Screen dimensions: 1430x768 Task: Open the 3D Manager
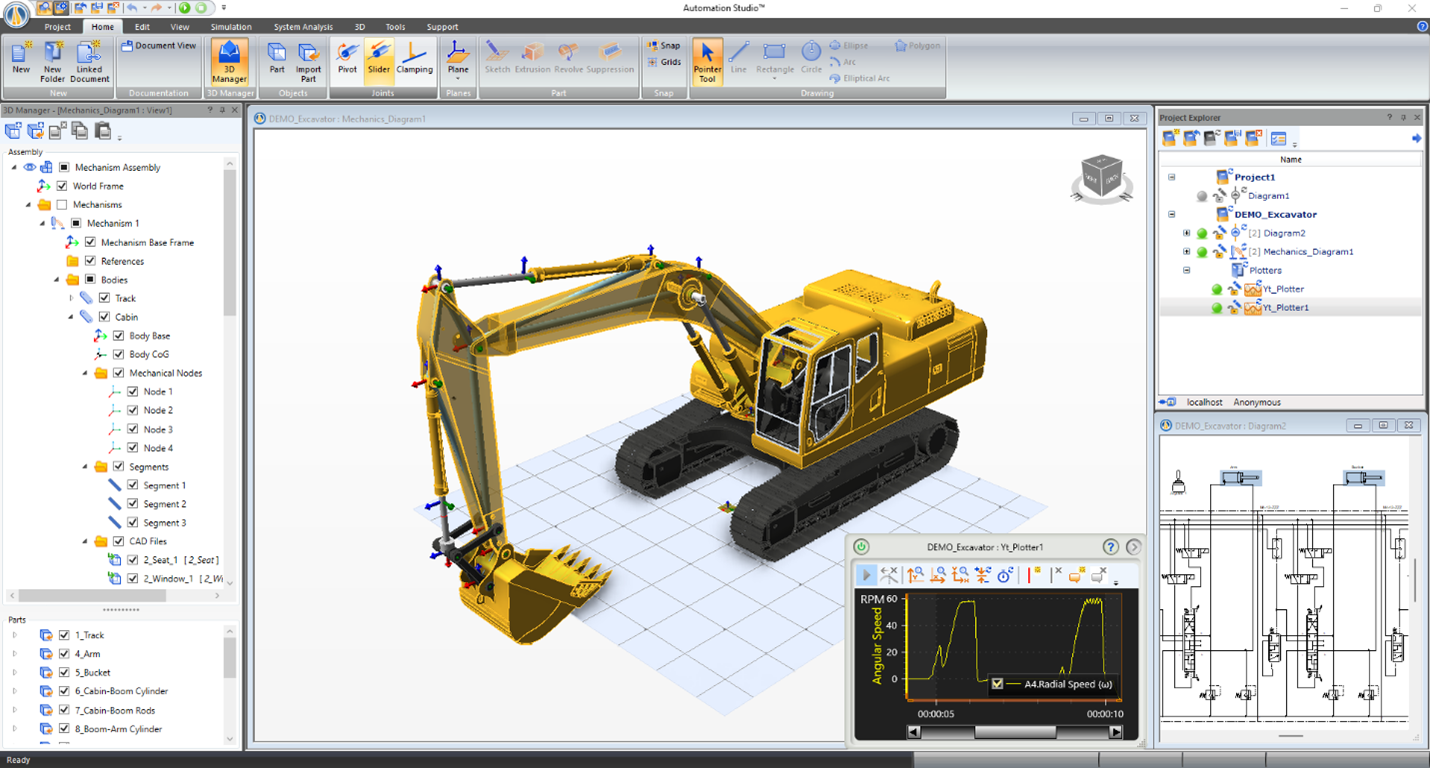tap(229, 61)
